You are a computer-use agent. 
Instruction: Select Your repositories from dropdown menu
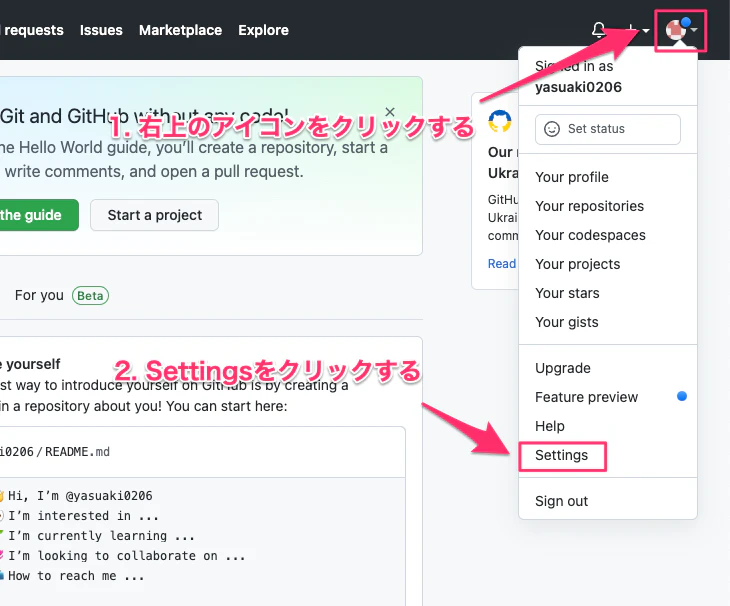[x=589, y=206]
